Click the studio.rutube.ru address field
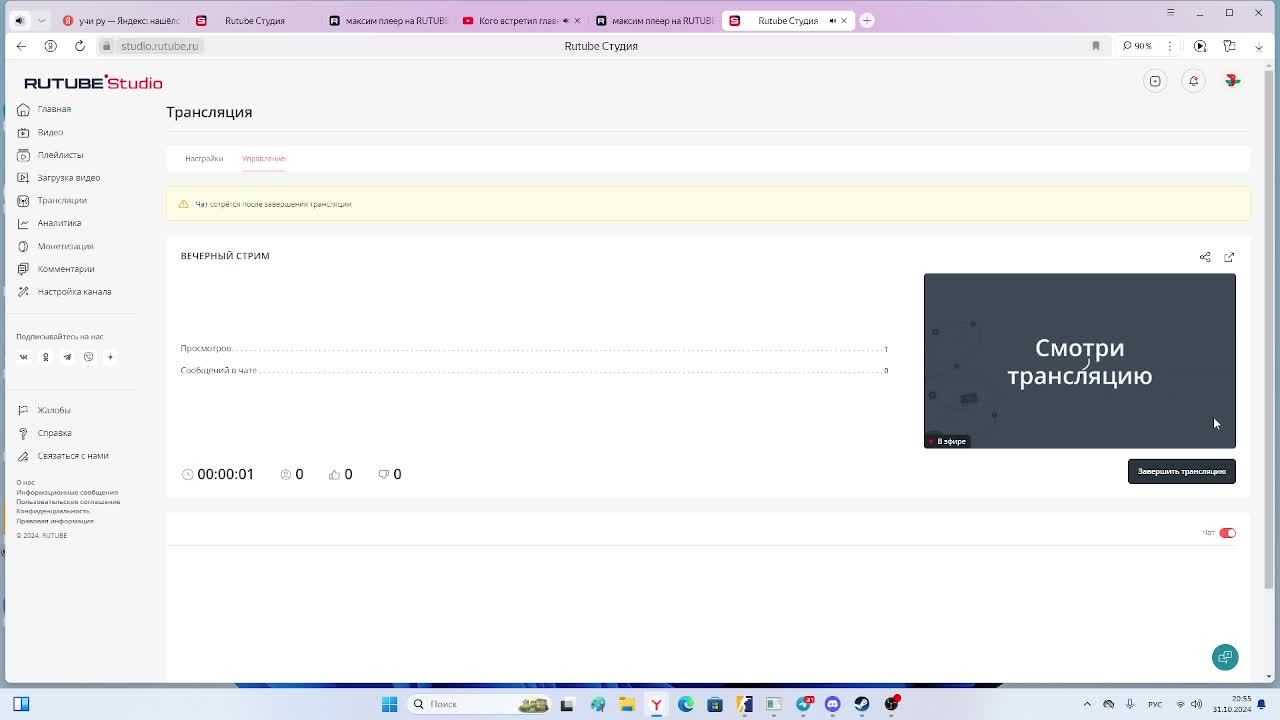Image resolution: width=1280 pixels, height=720 pixels. click(x=160, y=46)
